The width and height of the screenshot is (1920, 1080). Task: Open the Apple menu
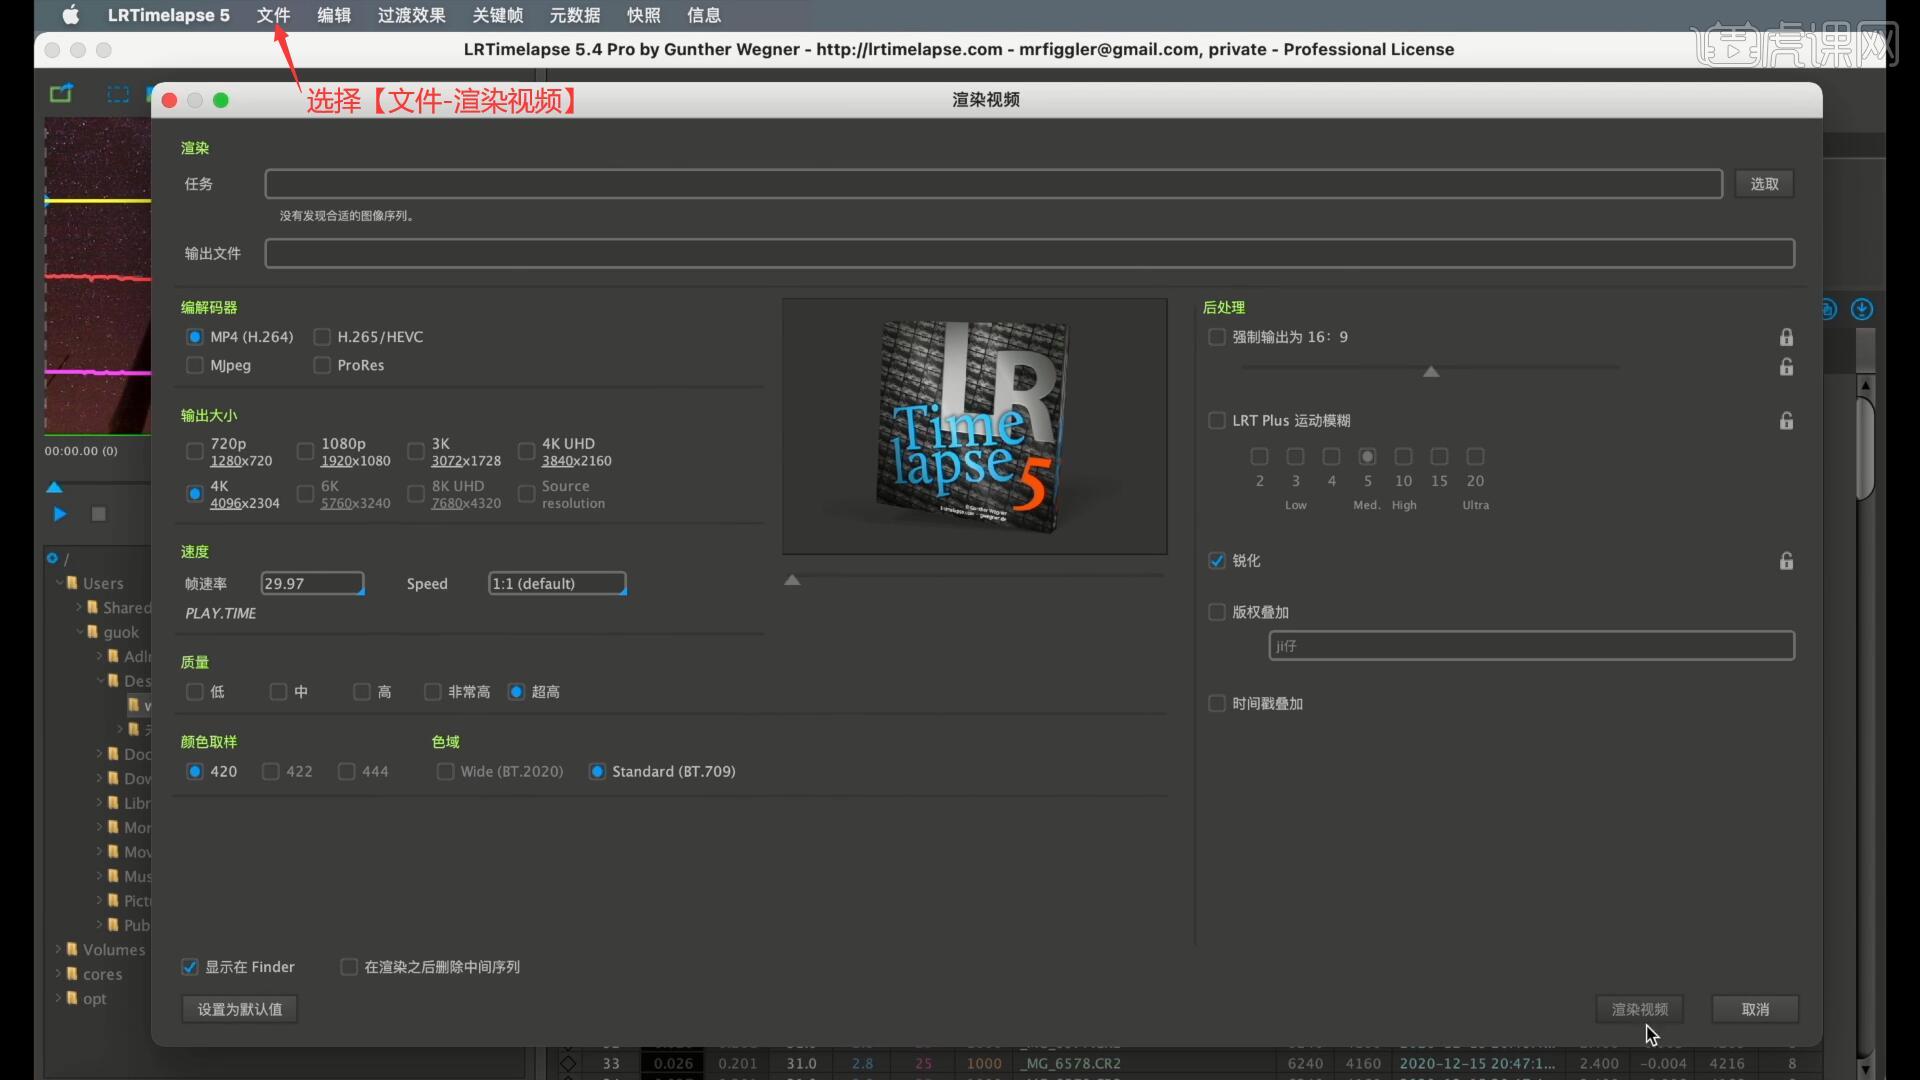pyautogui.click(x=71, y=15)
